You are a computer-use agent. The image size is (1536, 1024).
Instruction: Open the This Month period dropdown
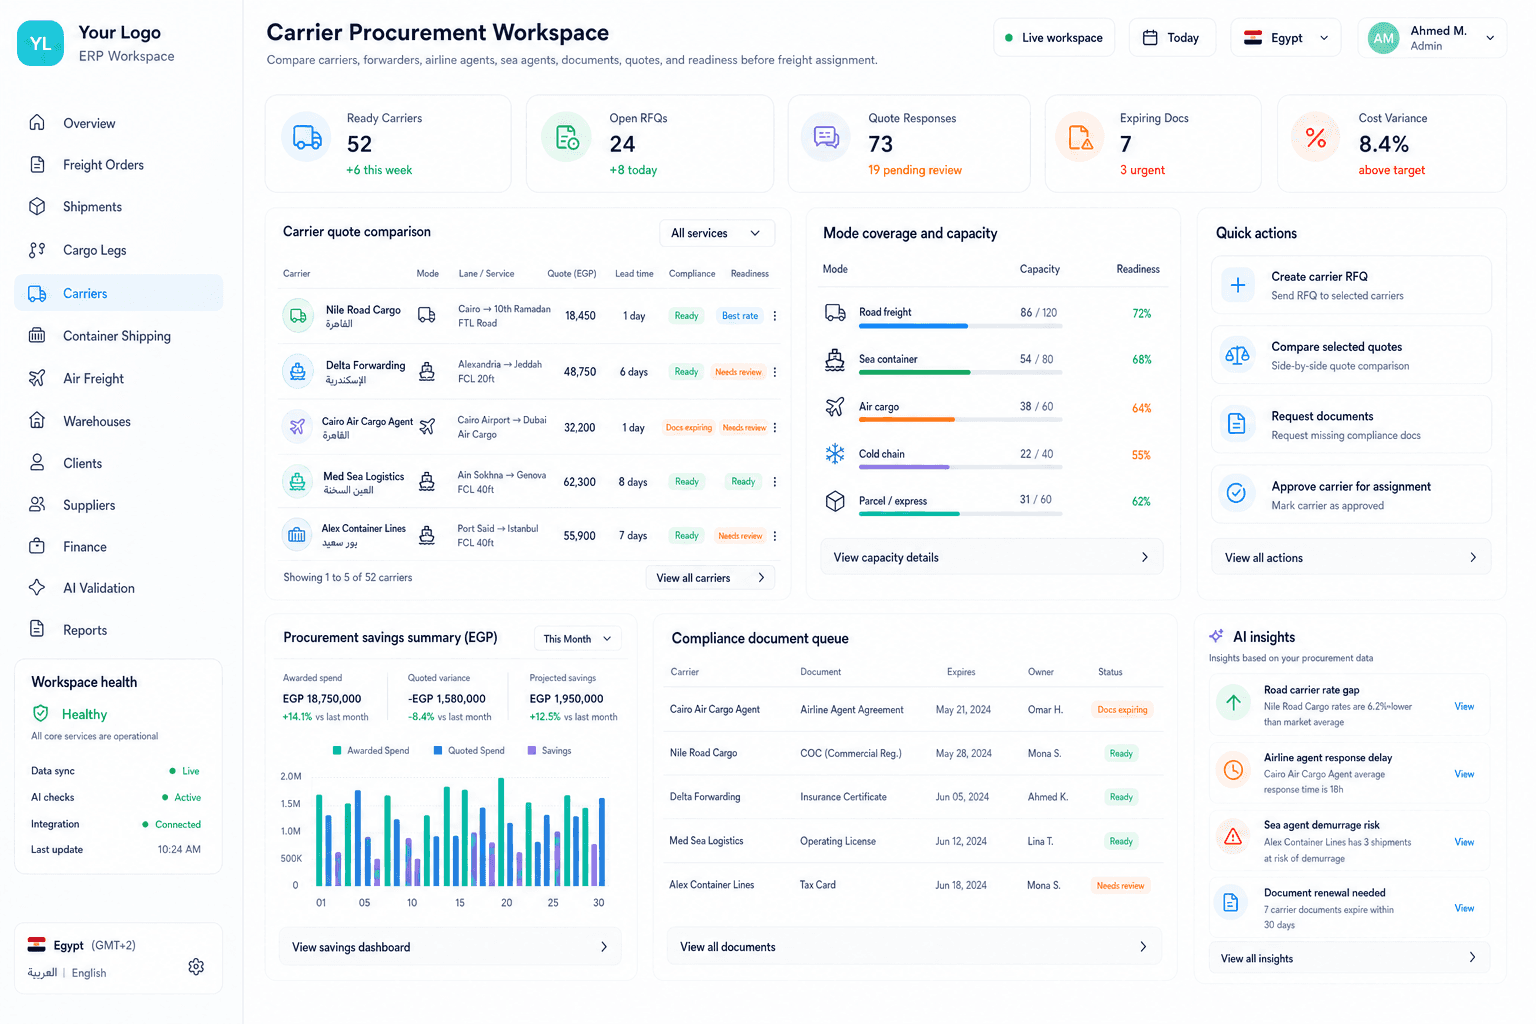point(577,639)
